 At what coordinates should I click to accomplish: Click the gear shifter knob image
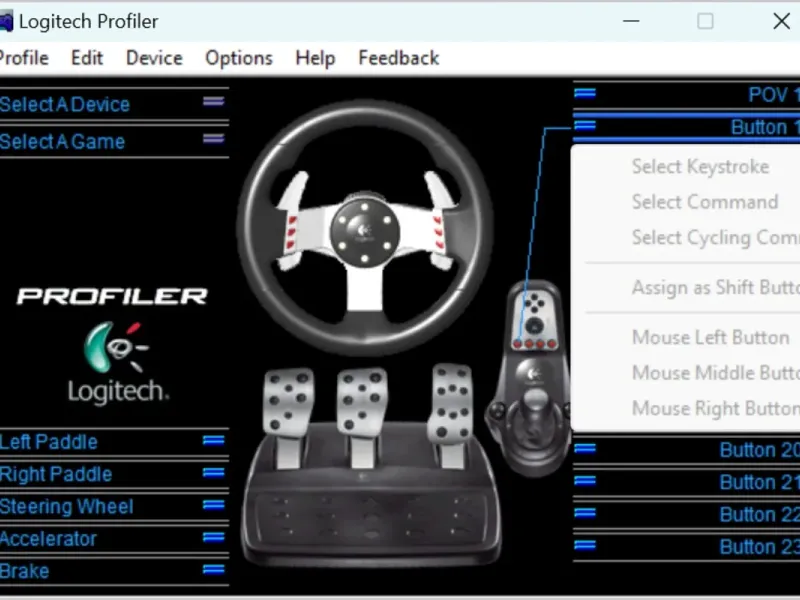tap(535, 402)
